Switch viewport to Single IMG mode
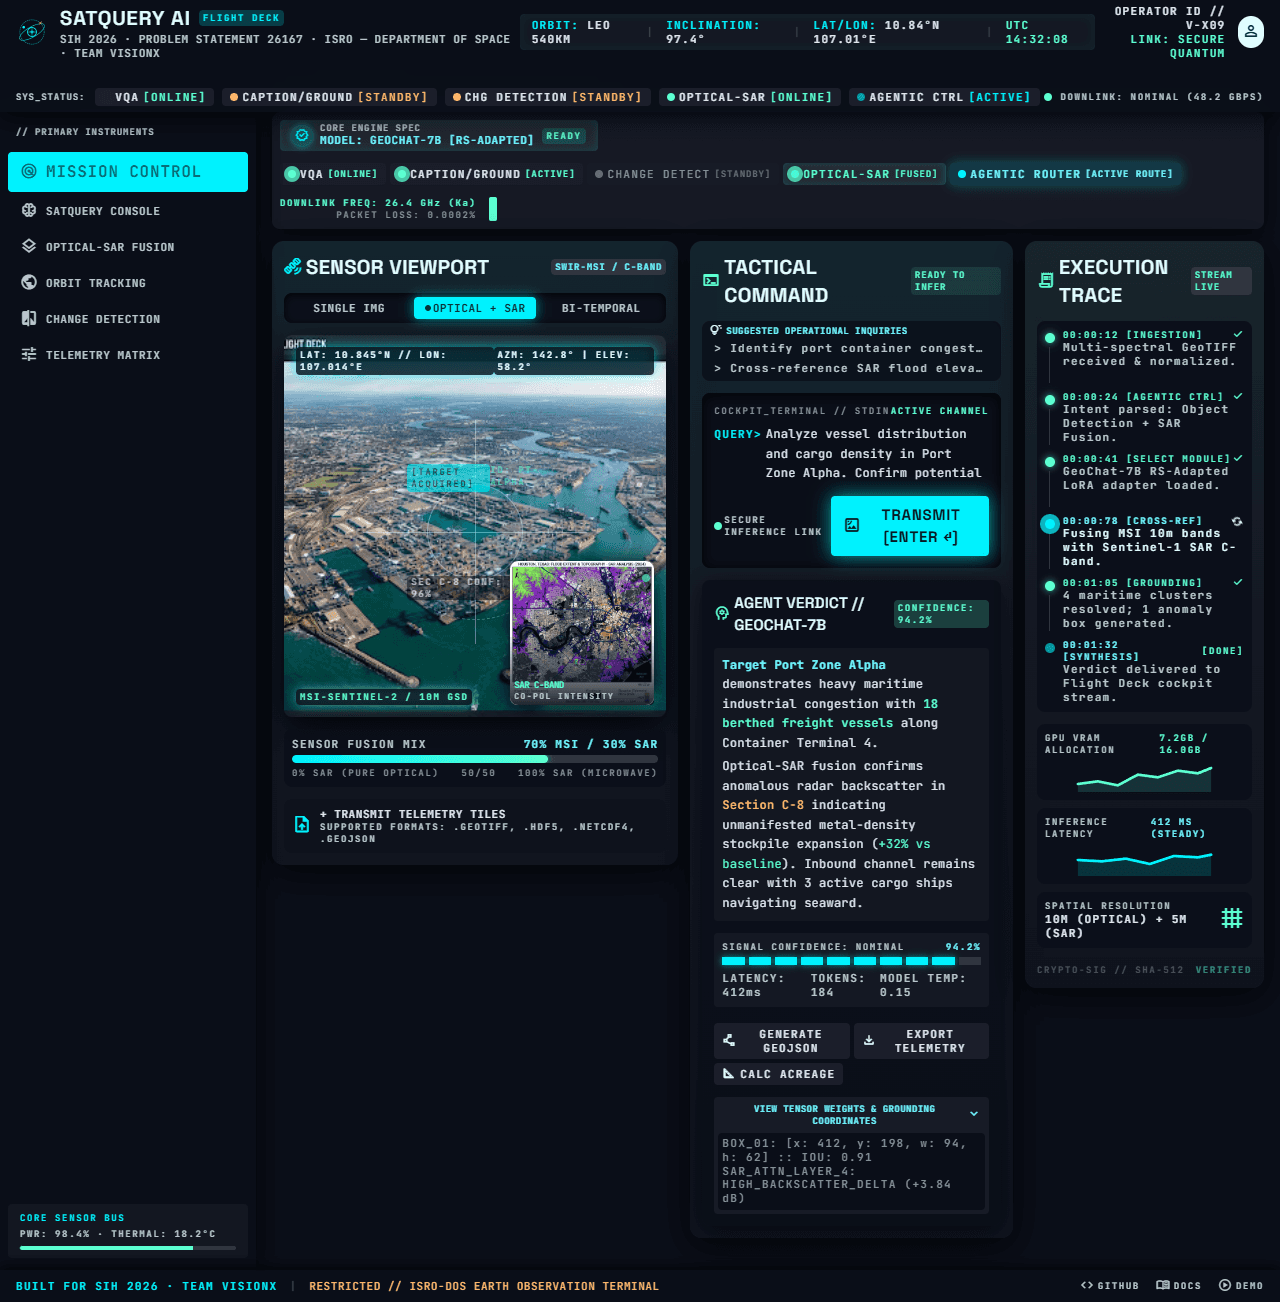The width and height of the screenshot is (1280, 1302). pos(349,308)
